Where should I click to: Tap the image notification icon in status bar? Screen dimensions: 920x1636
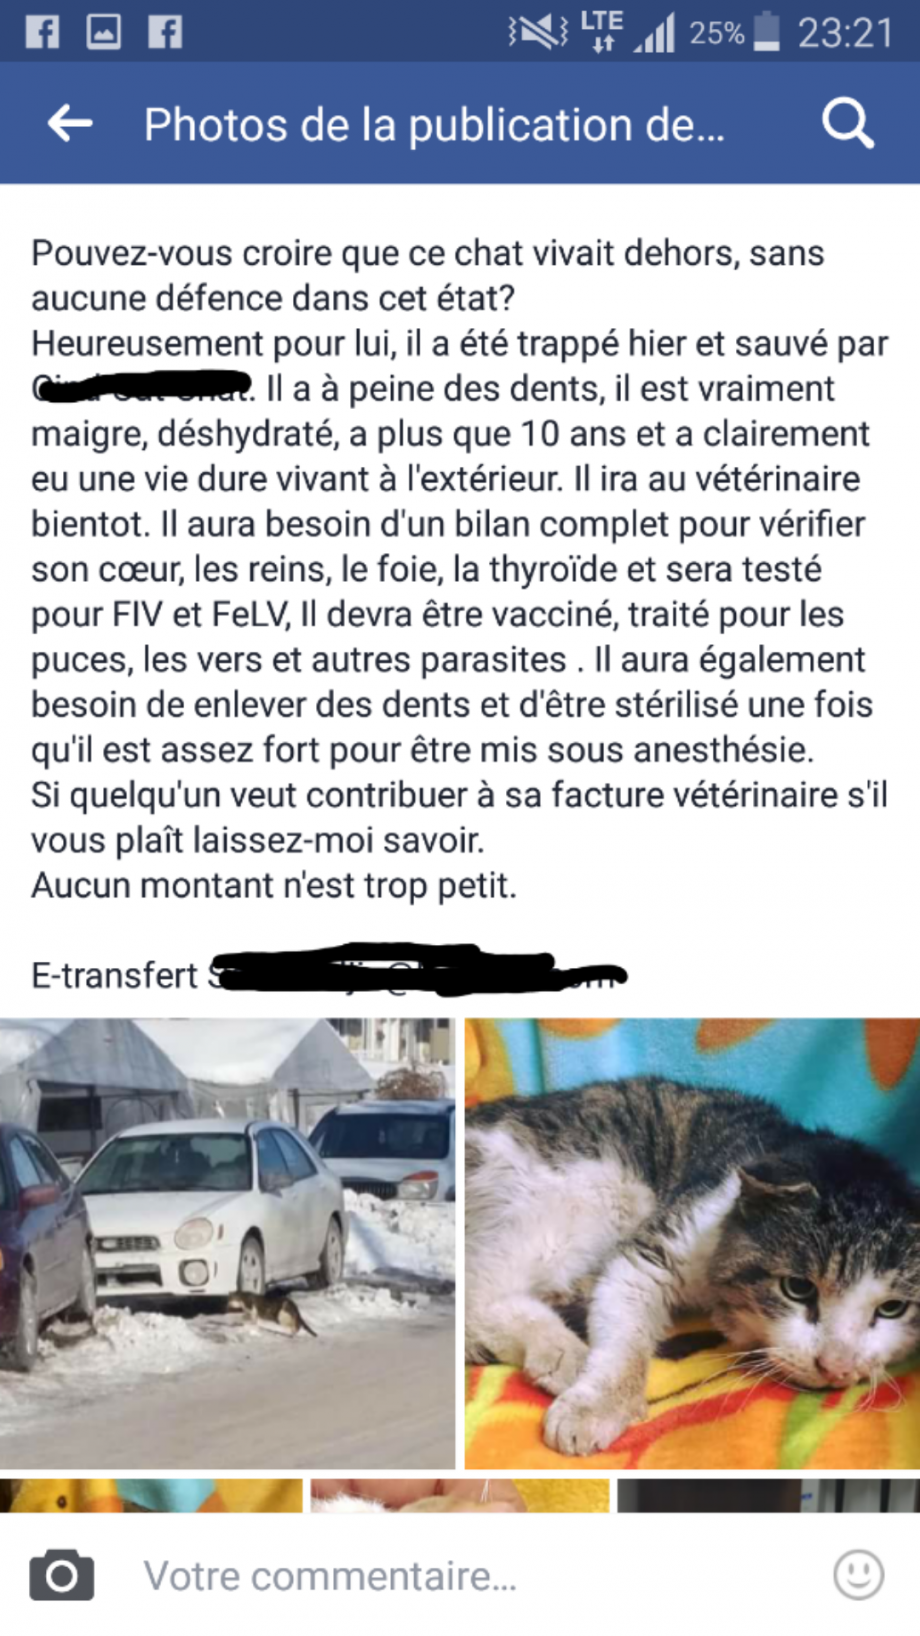tap(104, 32)
